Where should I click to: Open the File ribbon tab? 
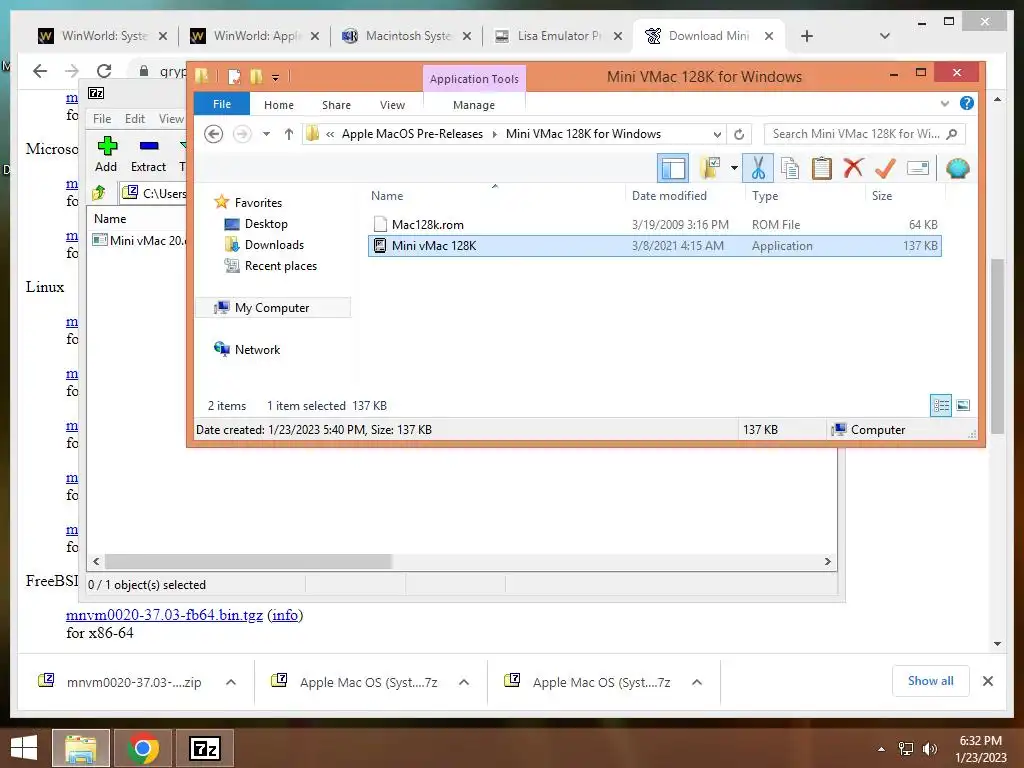221,104
